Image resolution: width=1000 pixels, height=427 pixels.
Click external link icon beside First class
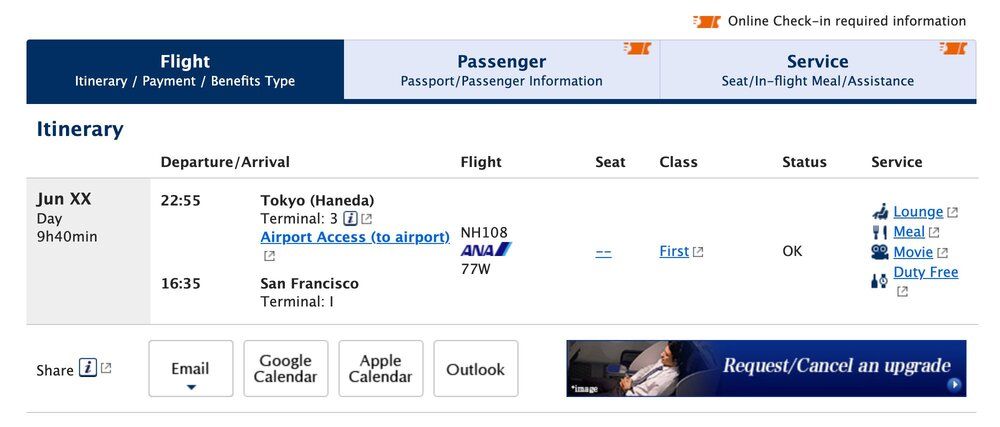click(698, 252)
